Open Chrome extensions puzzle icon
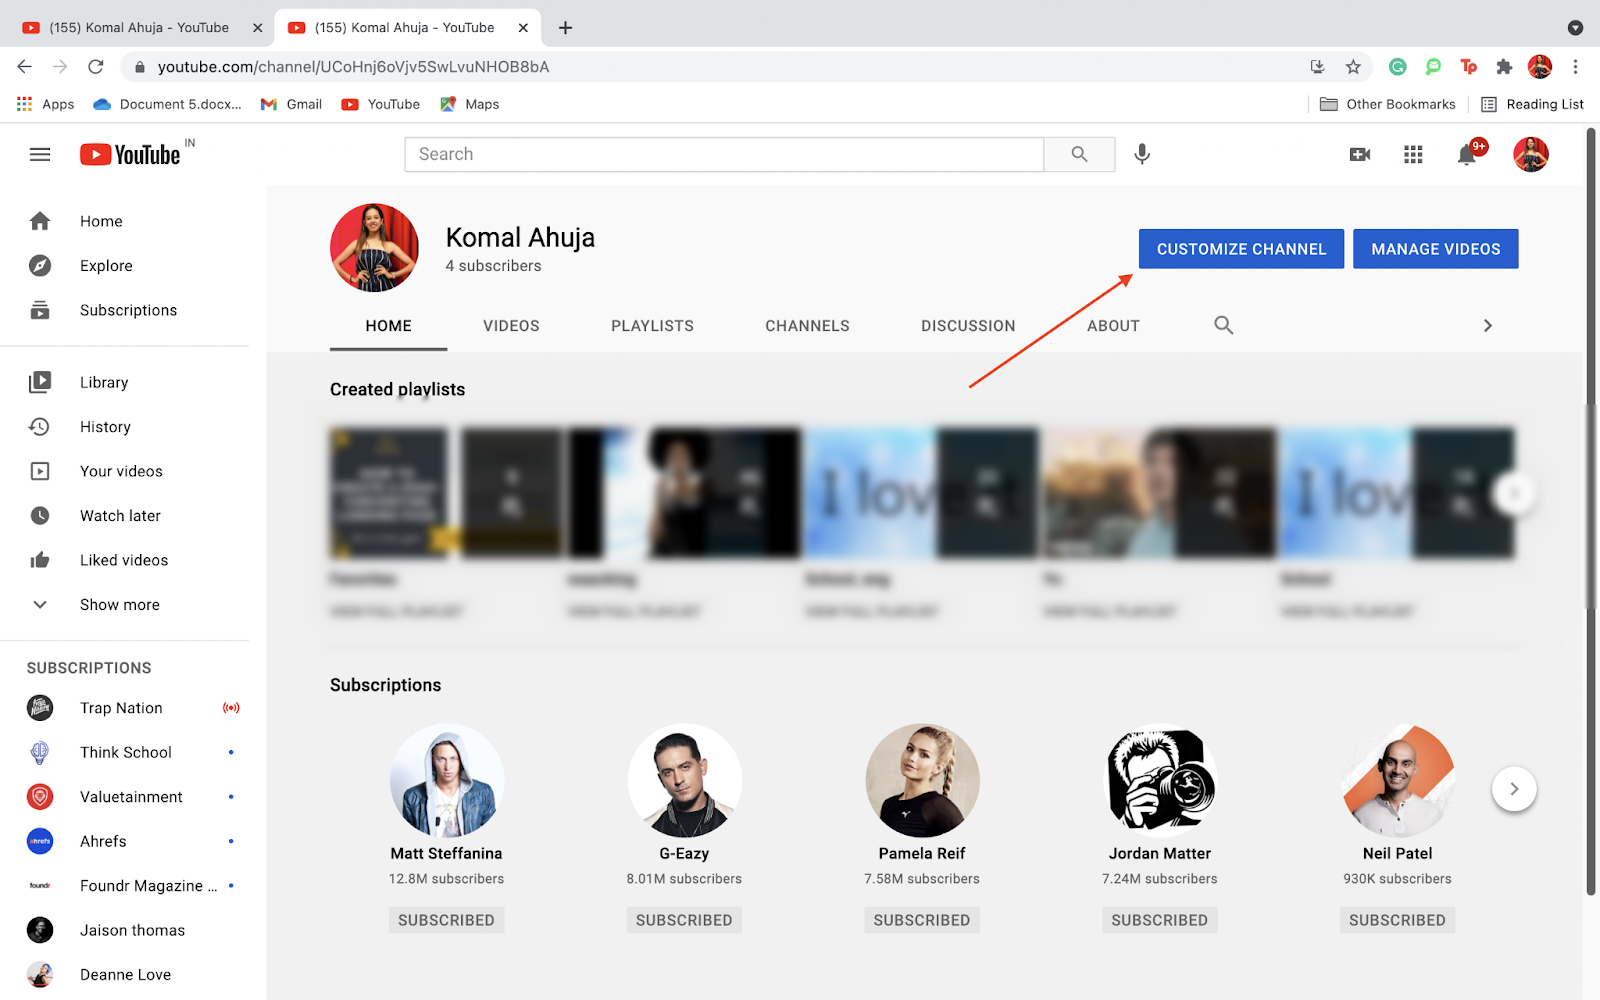 [x=1504, y=67]
